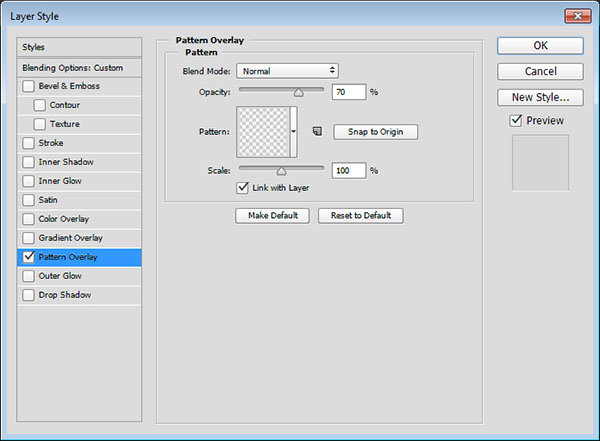Open the Blend Mode dropdown
The height and width of the screenshot is (441, 600).
(287, 71)
